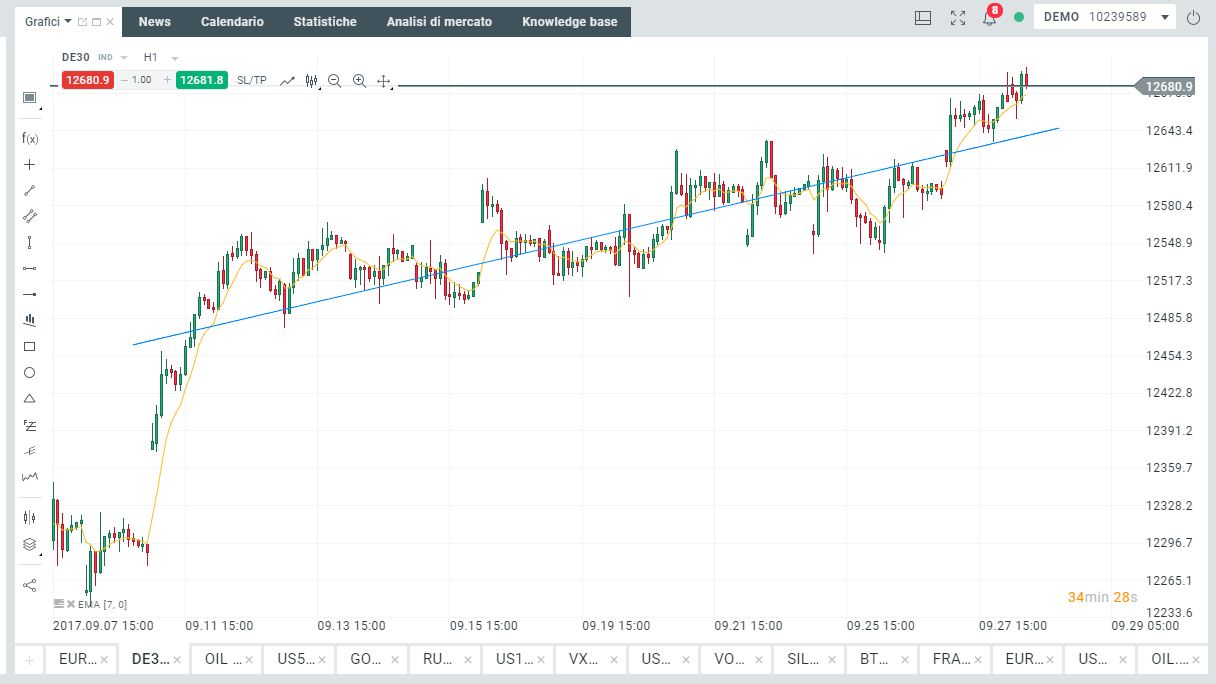Screen dimensions: 1216x684
Task: Switch to the Calendario tab
Action: click(232, 21)
